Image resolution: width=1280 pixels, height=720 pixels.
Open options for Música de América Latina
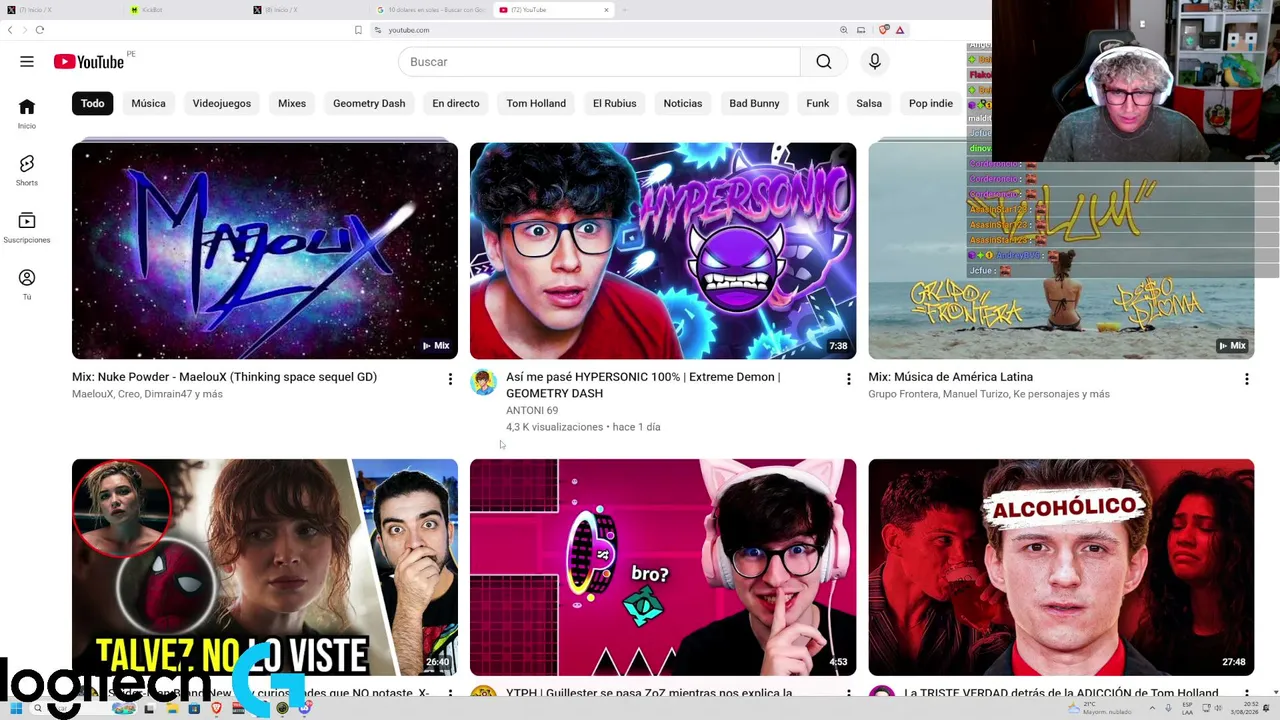point(1246,379)
